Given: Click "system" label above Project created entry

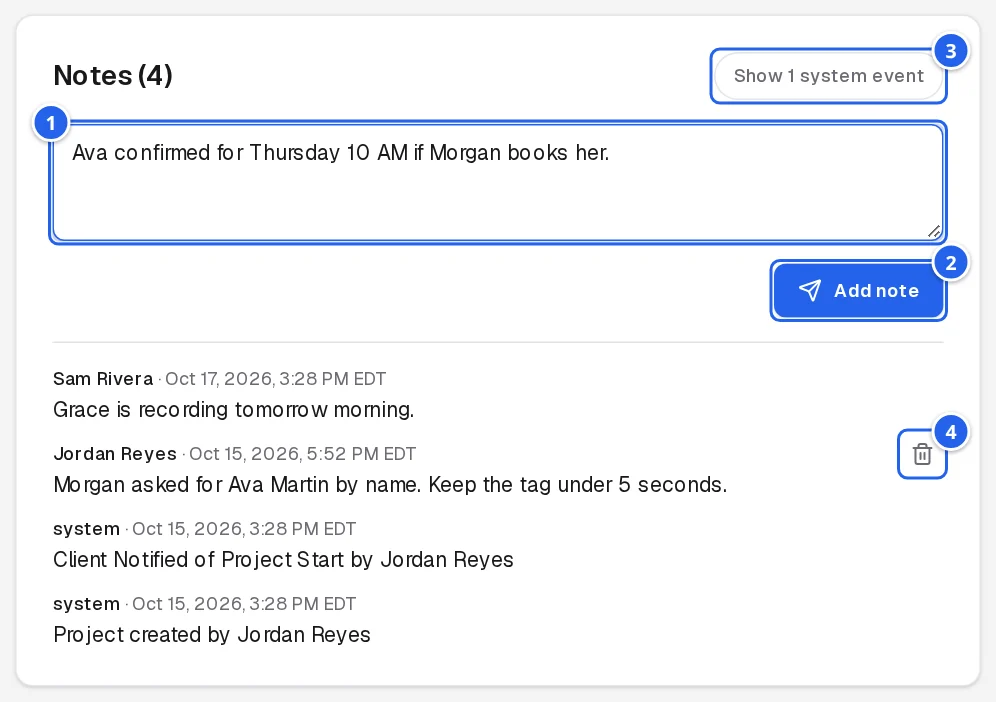Looking at the screenshot, I should pyautogui.click(x=86, y=604).
